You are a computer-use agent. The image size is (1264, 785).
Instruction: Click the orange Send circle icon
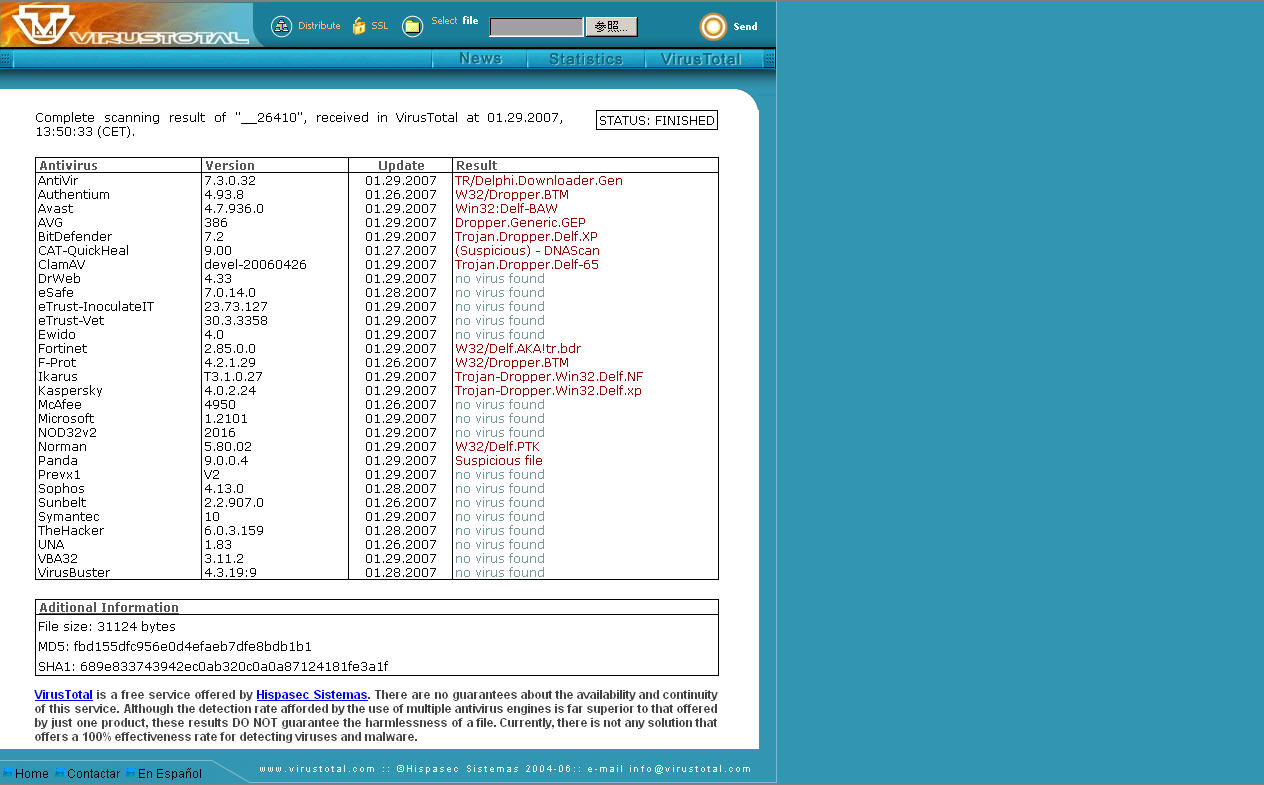[x=713, y=26]
